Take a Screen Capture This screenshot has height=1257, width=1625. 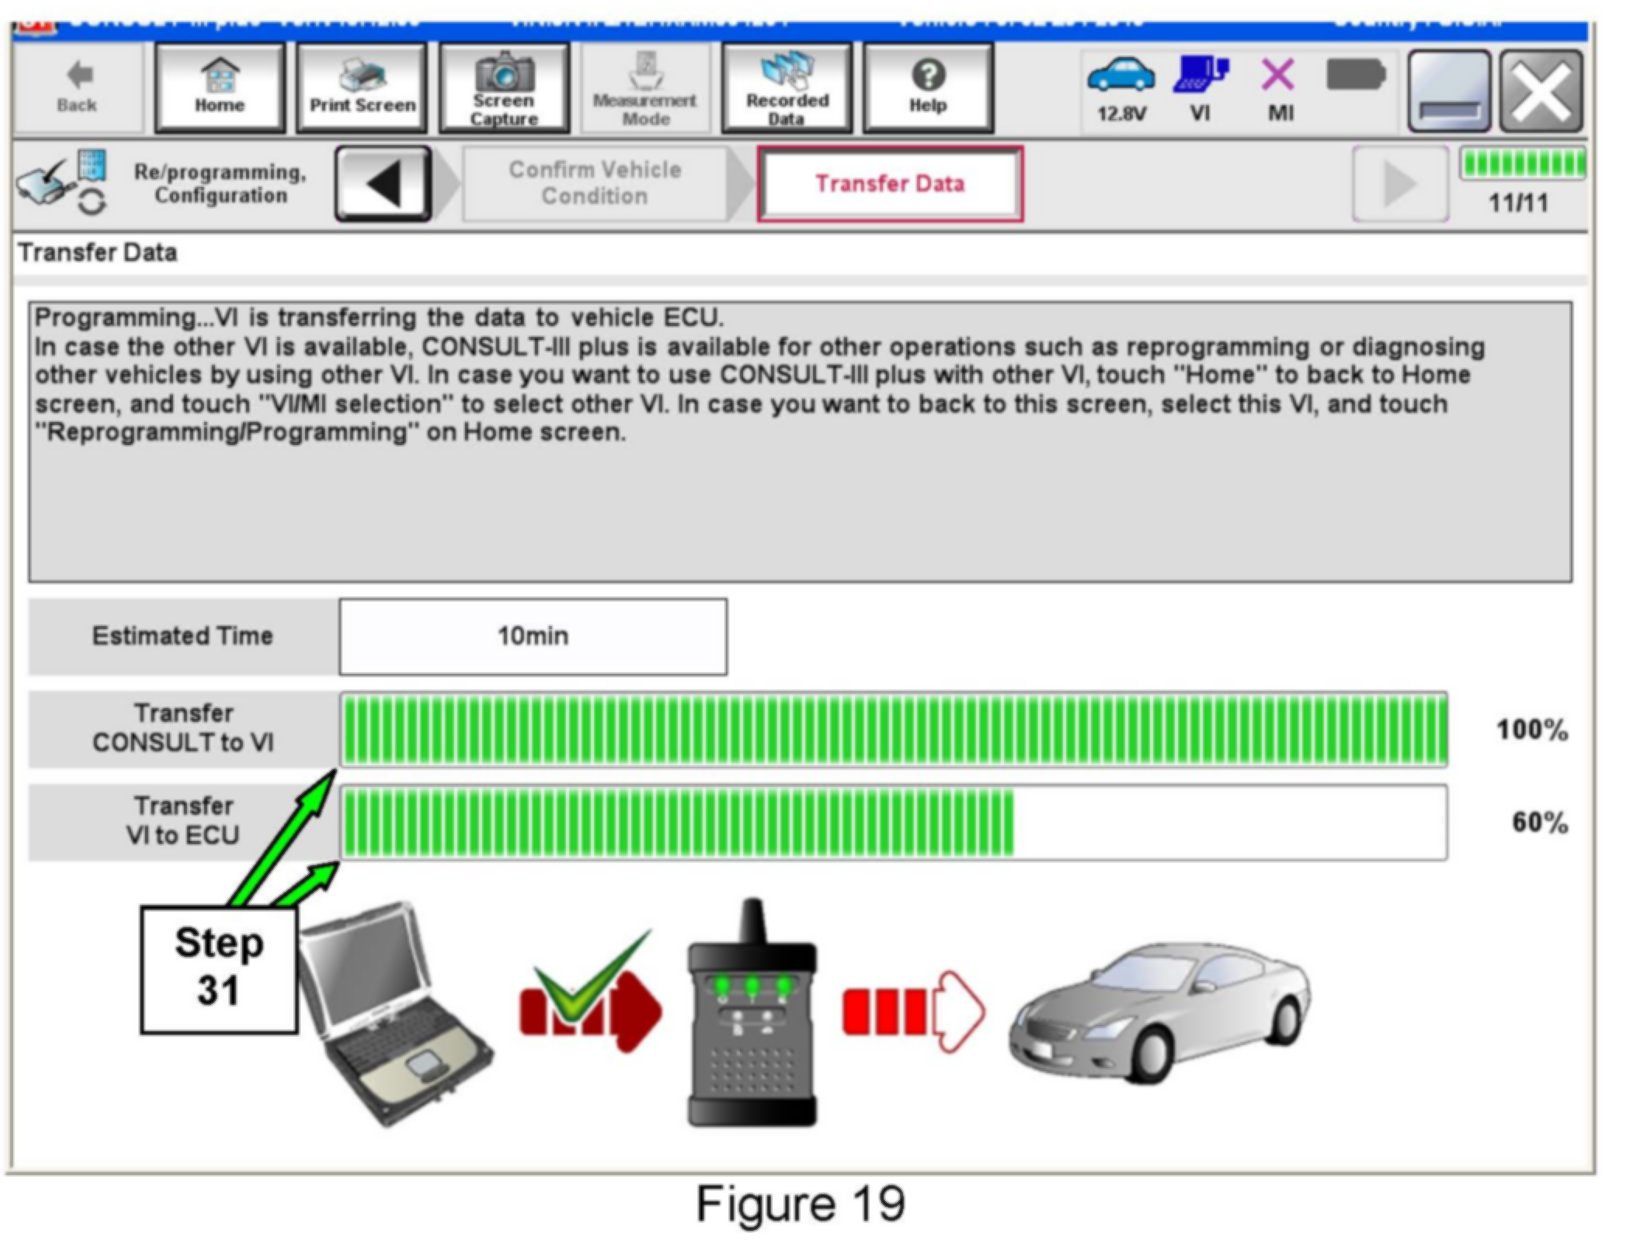coord(504,88)
